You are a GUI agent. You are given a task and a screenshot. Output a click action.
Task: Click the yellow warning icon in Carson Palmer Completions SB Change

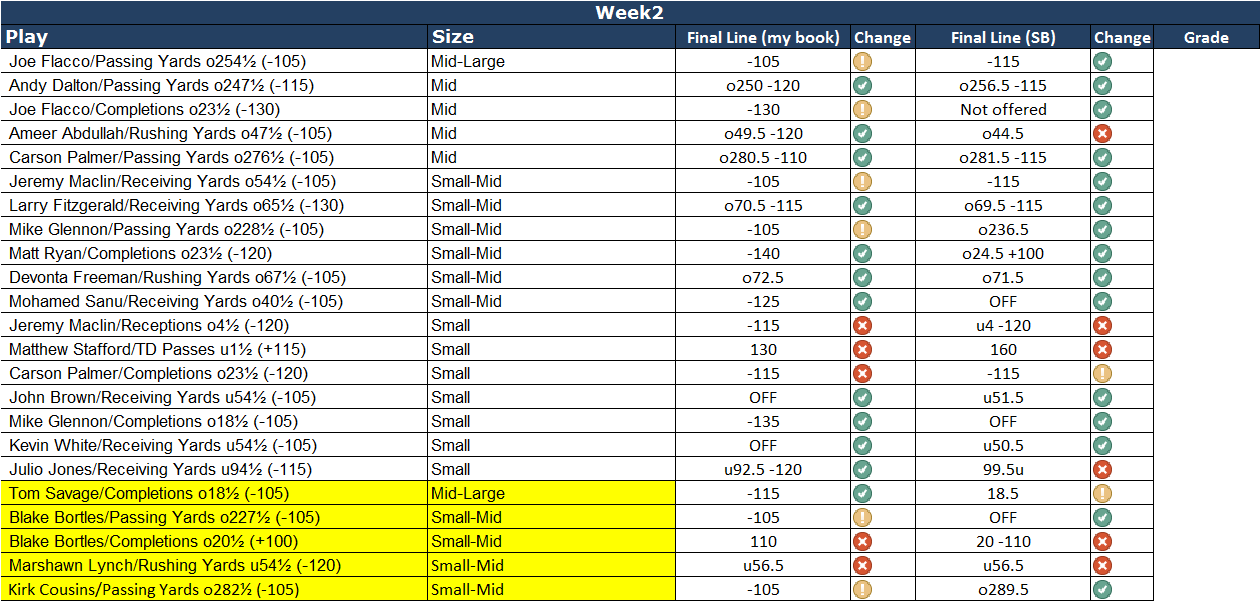click(1102, 373)
